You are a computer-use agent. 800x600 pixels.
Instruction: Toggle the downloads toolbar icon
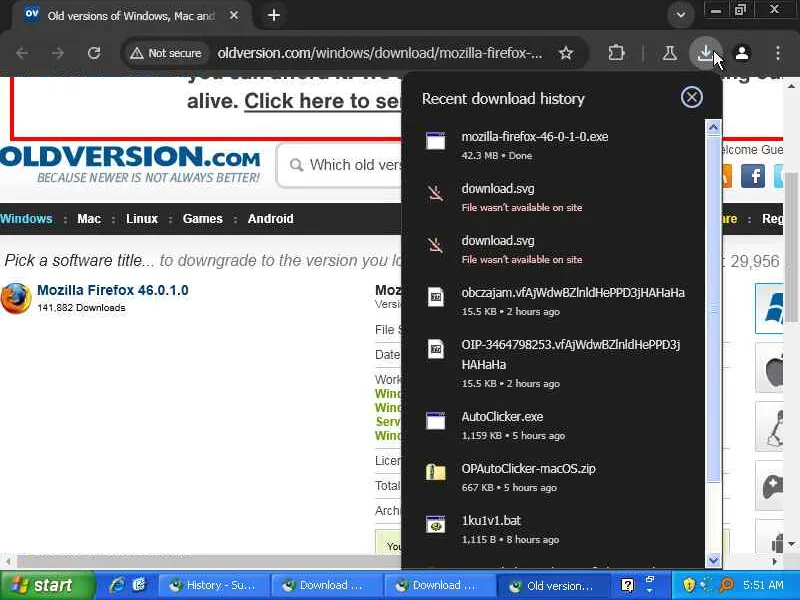click(x=706, y=53)
